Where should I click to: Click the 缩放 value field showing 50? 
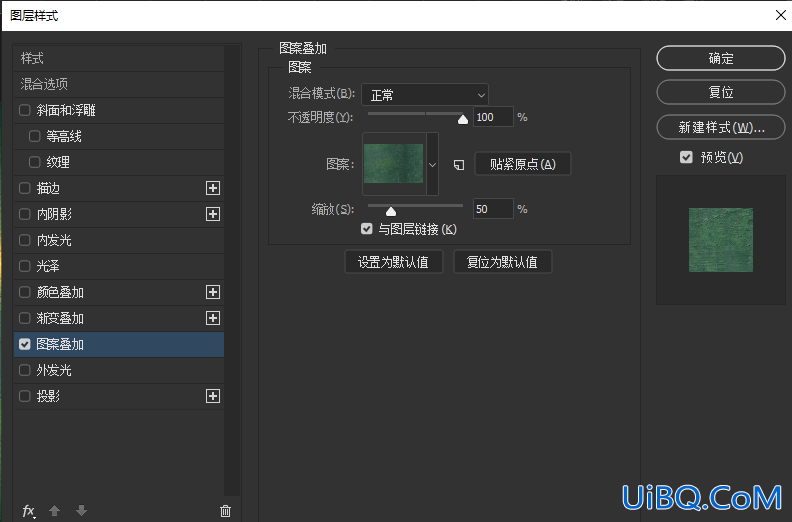pyautogui.click(x=493, y=209)
